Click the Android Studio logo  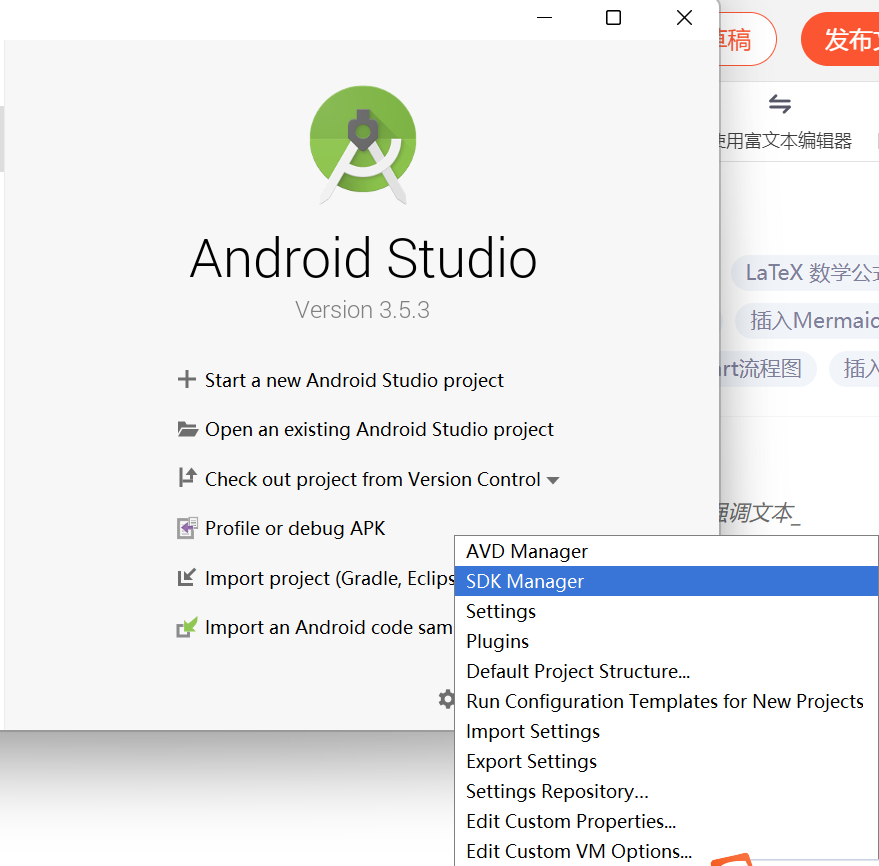coord(363,144)
